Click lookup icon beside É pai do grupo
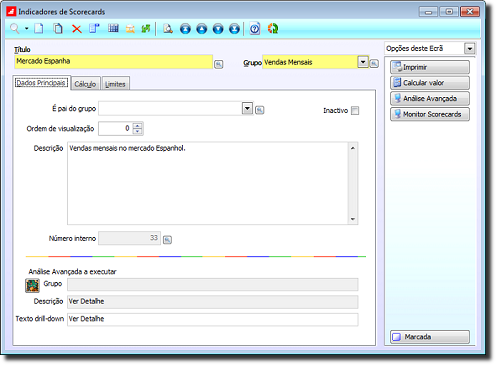496x365 pixels. [259, 110]
